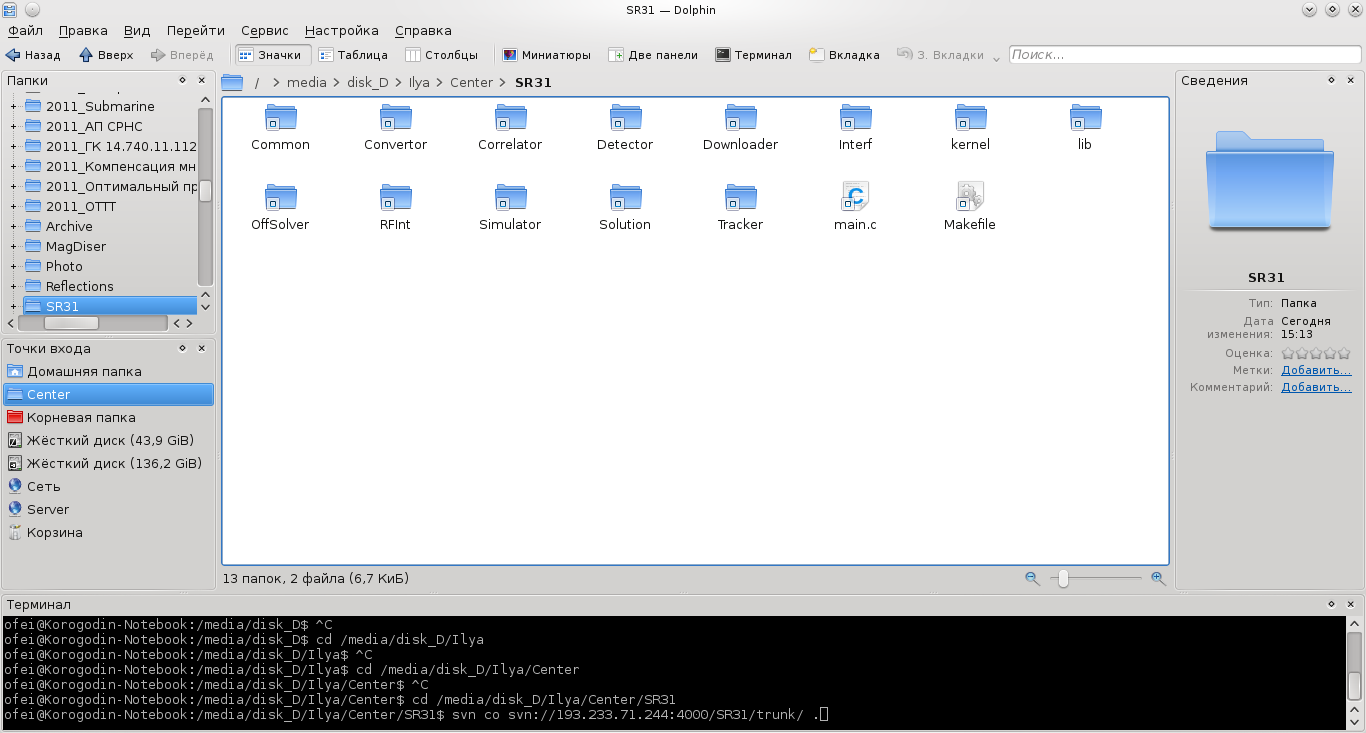Go up one level with Вверх

106,55
